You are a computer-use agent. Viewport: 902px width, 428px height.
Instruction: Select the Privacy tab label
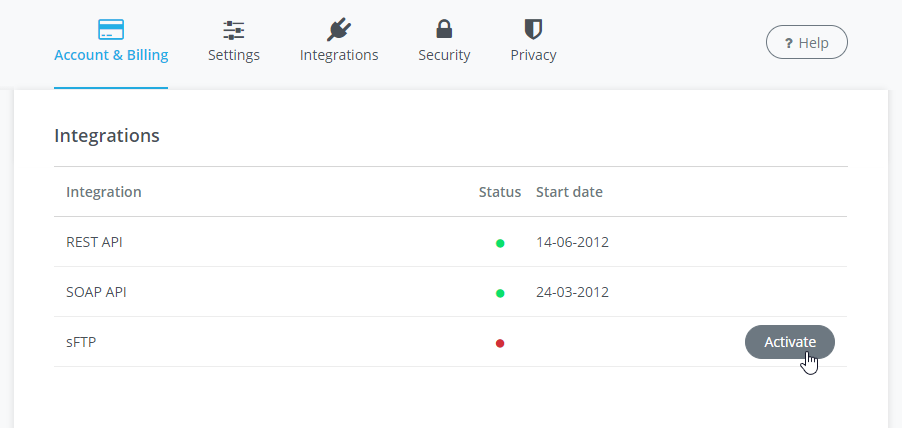533,55
